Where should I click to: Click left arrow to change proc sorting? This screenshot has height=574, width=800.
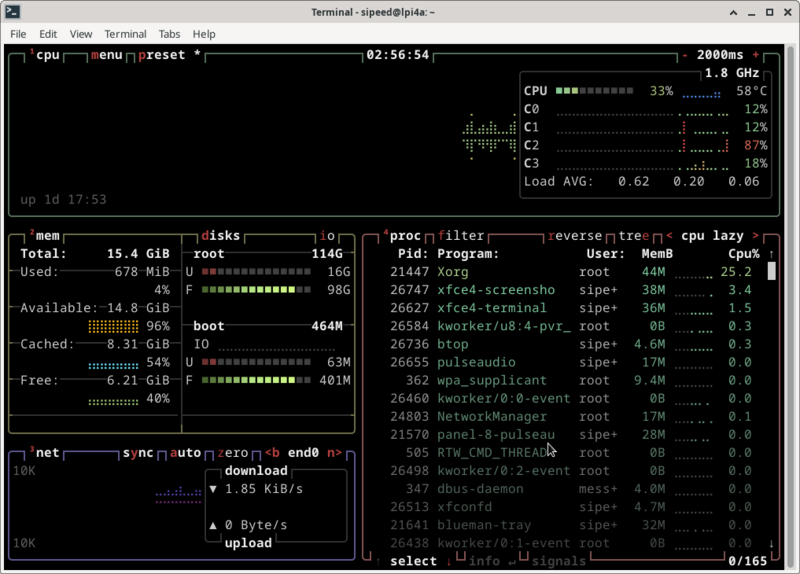pos(669,236)
